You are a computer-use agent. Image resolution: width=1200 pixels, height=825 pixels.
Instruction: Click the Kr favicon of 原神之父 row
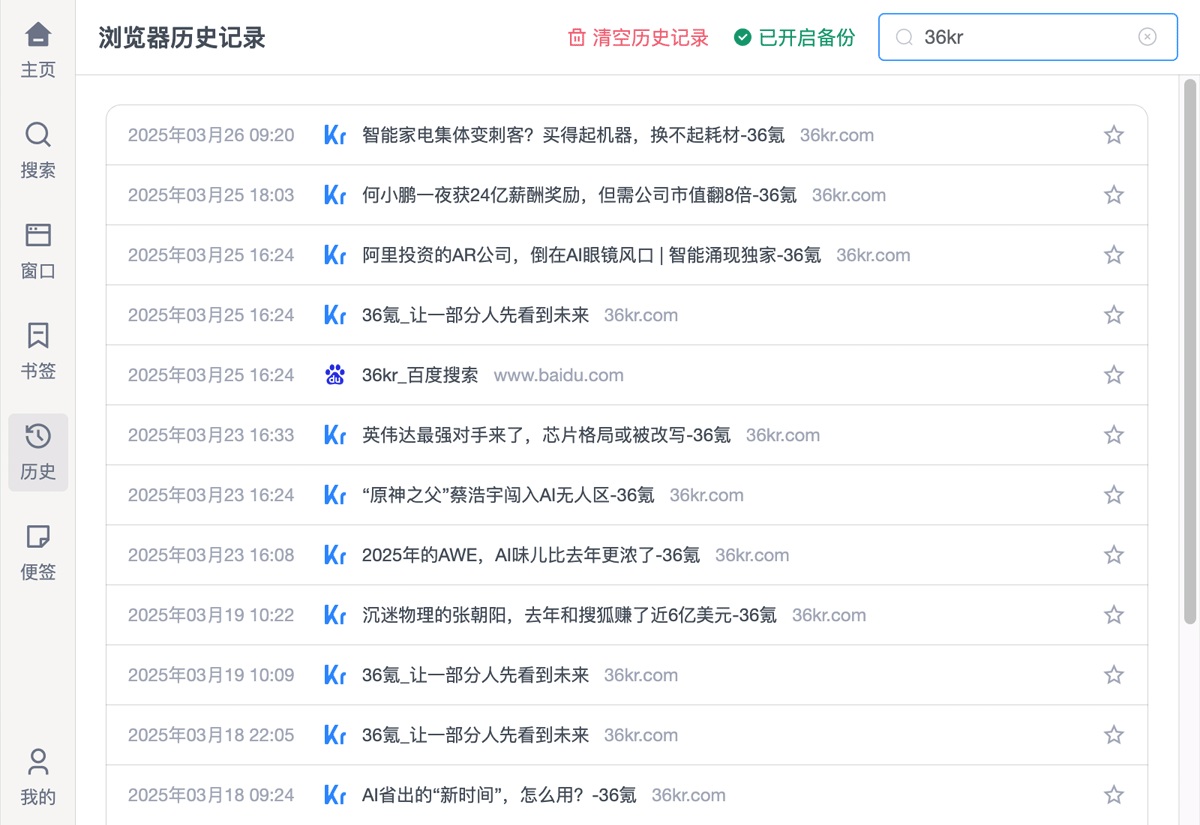coord(335,495)
